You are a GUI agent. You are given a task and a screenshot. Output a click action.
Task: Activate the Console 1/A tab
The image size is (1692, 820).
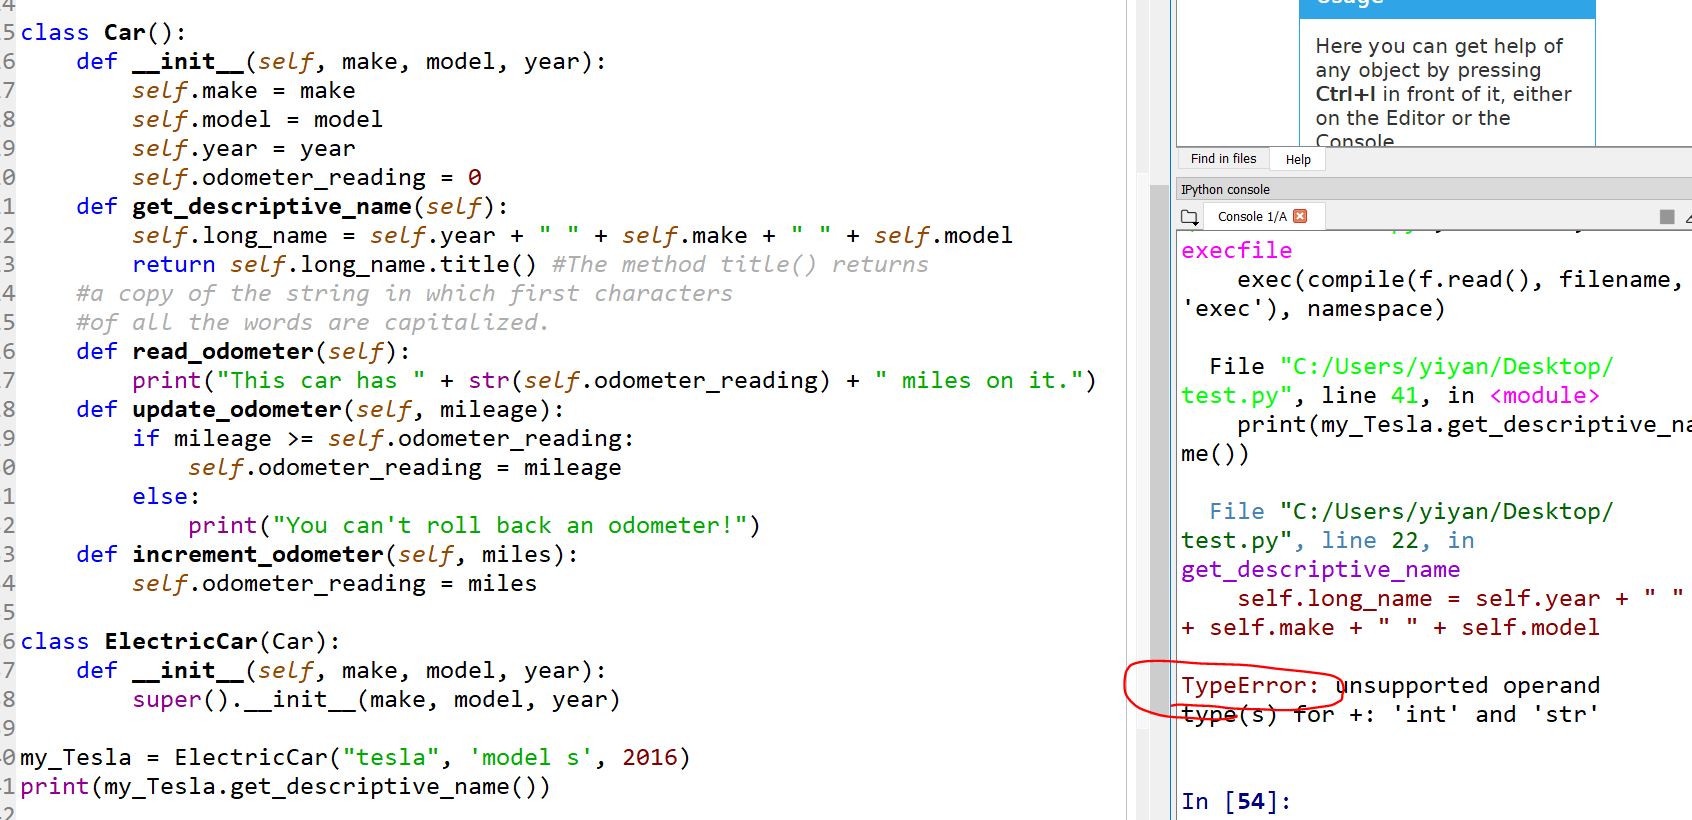click(x=1251, y=217)
